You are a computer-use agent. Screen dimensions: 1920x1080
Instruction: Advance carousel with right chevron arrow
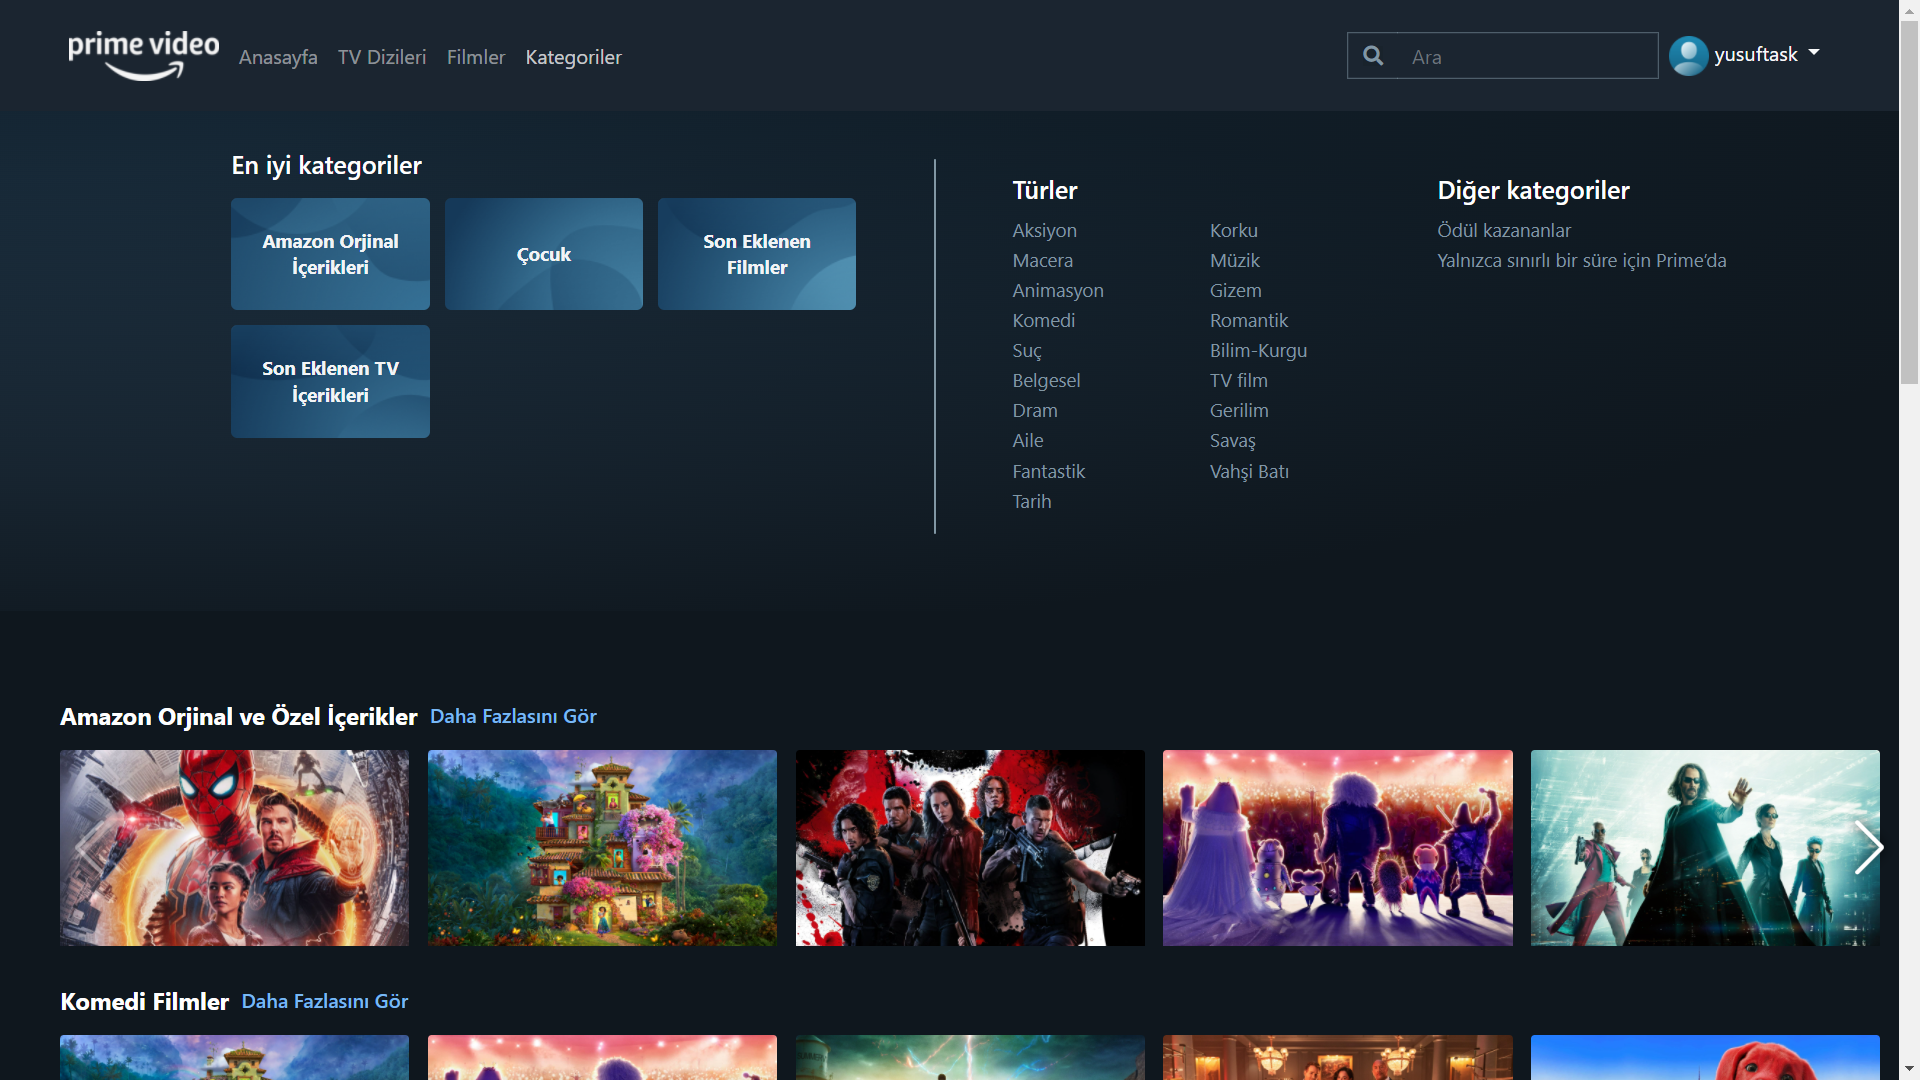1867,847
